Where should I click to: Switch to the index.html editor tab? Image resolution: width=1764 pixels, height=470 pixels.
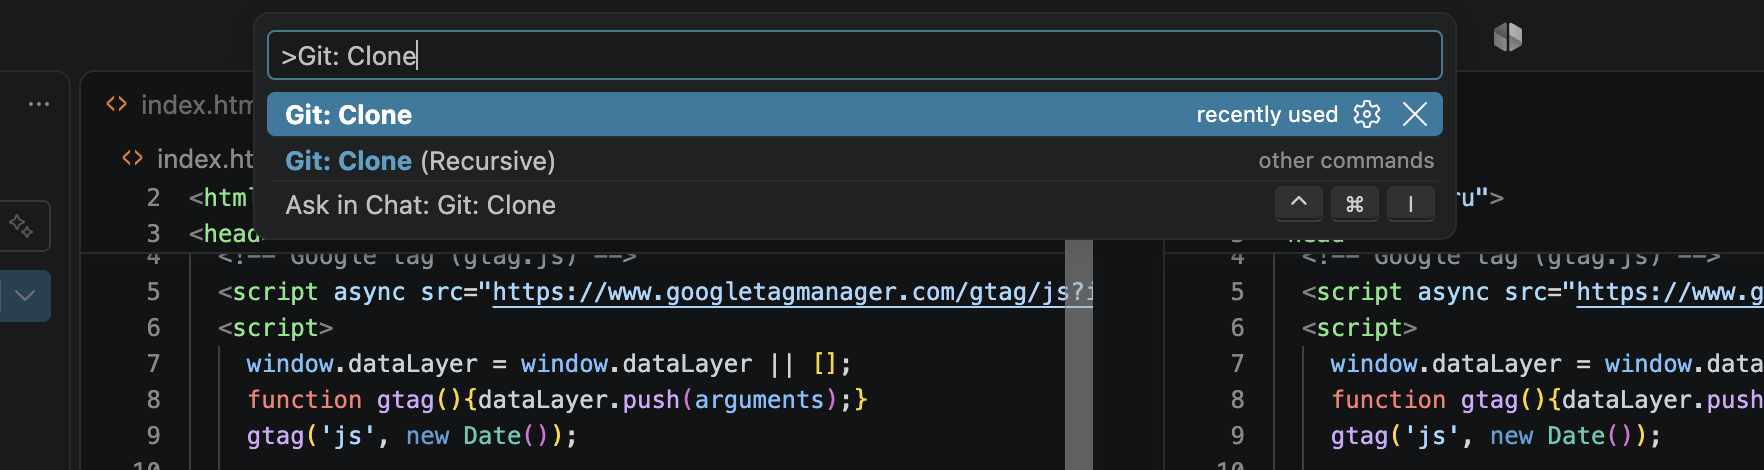180,104
